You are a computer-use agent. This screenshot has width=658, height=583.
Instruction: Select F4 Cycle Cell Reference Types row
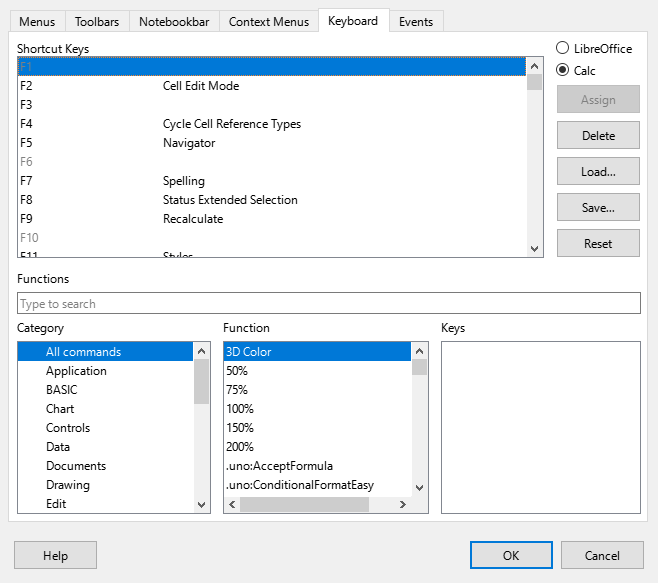tap(272, 124)
